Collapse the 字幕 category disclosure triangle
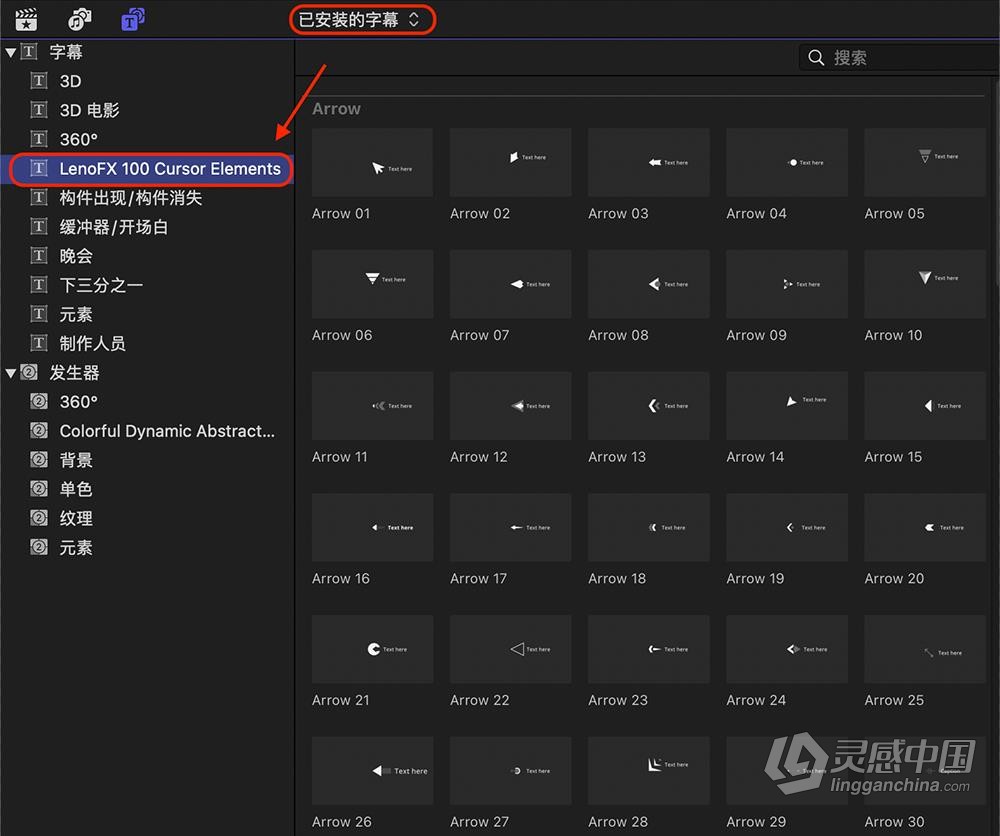The height and width of the screenshot is (836, 1000). click(10, 52)
